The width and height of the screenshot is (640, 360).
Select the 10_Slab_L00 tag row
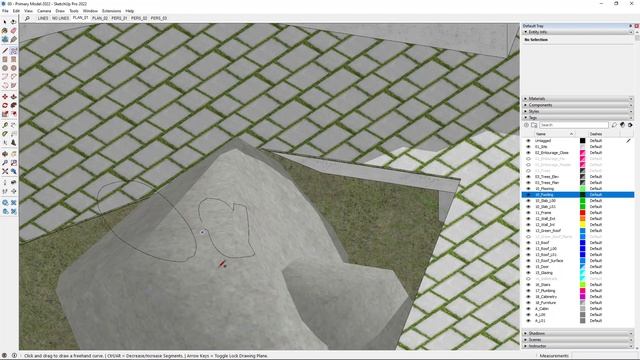point(578,201)
